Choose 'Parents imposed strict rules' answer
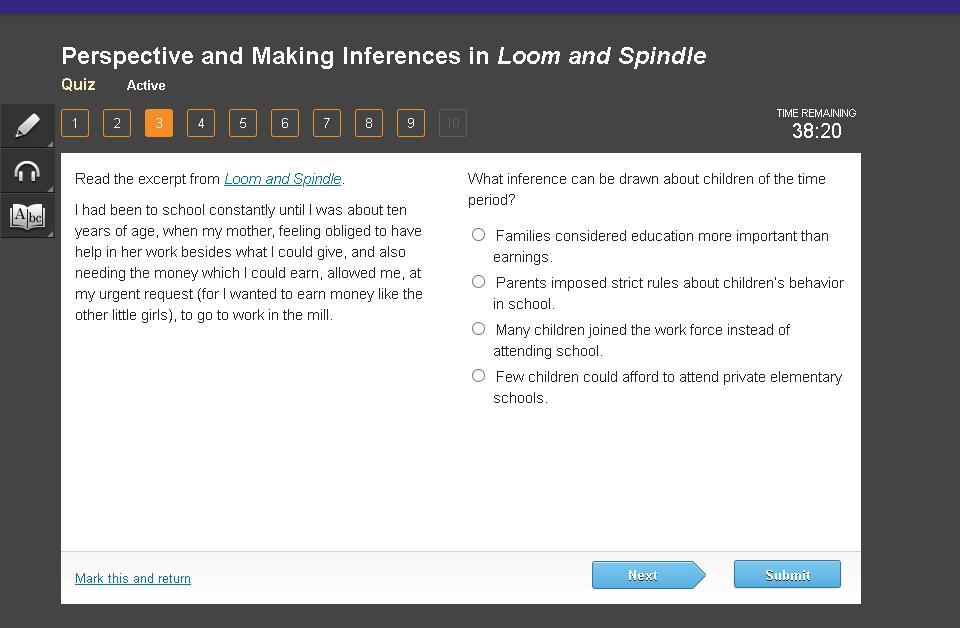 479,282
